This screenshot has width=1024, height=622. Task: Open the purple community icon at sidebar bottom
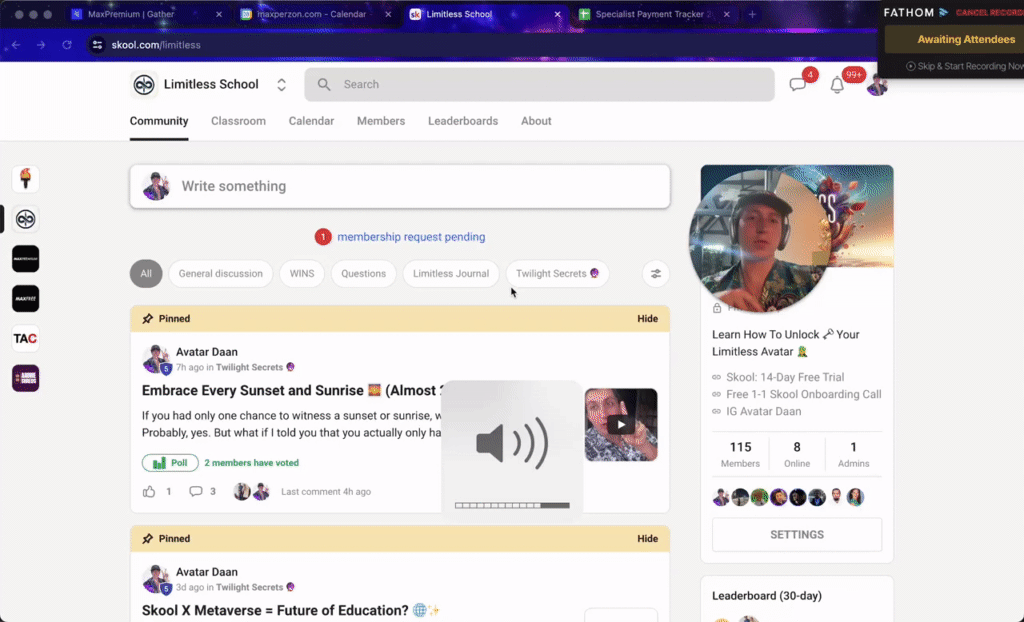(x=25, y=377)
